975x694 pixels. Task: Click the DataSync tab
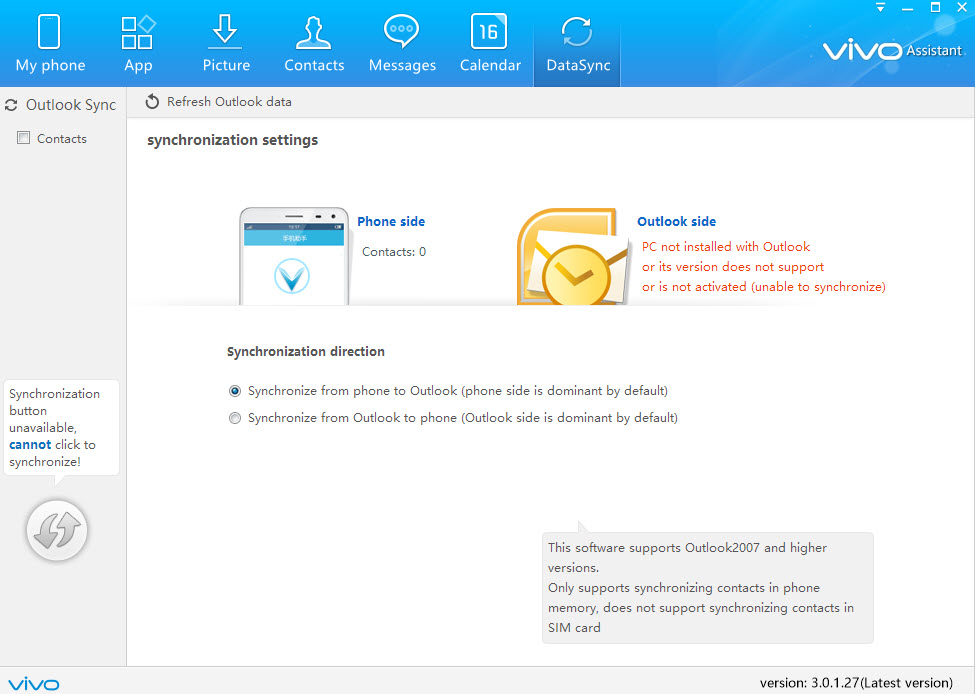(x=577, y=44)
